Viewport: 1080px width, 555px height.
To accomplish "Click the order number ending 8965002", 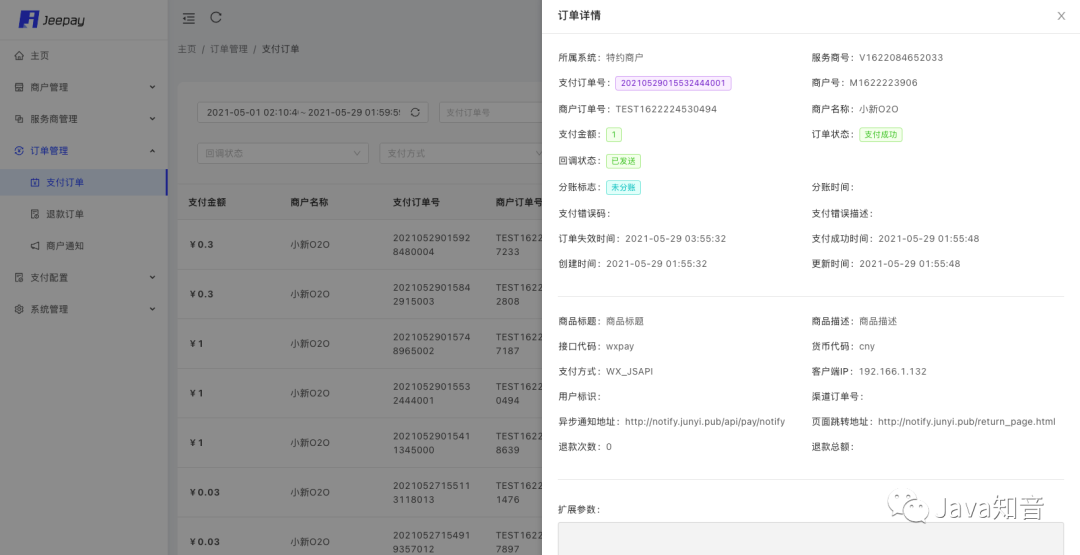I will 431,344.
